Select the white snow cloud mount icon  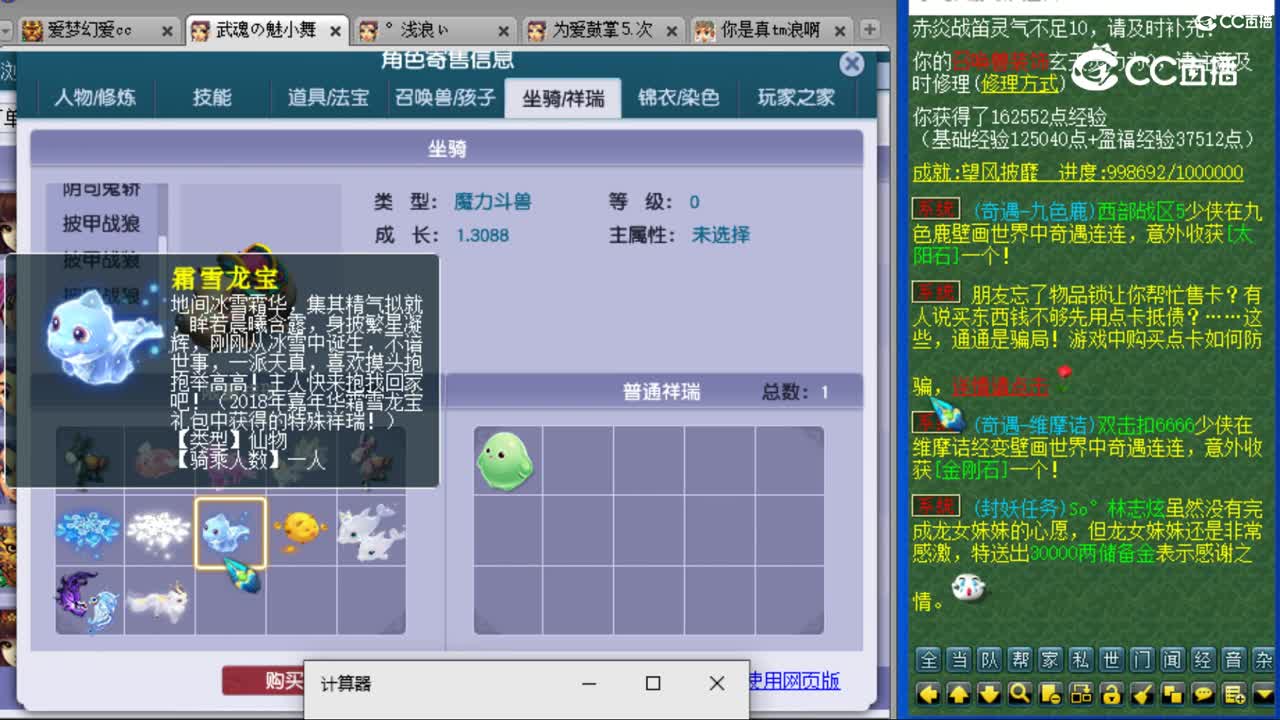pos(159,531)
